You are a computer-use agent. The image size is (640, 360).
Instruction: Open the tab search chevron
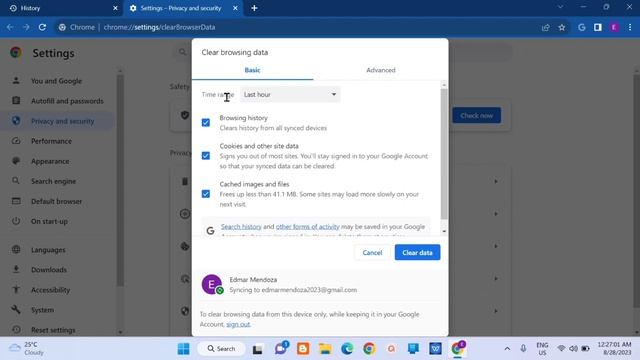tap(560, 7)
